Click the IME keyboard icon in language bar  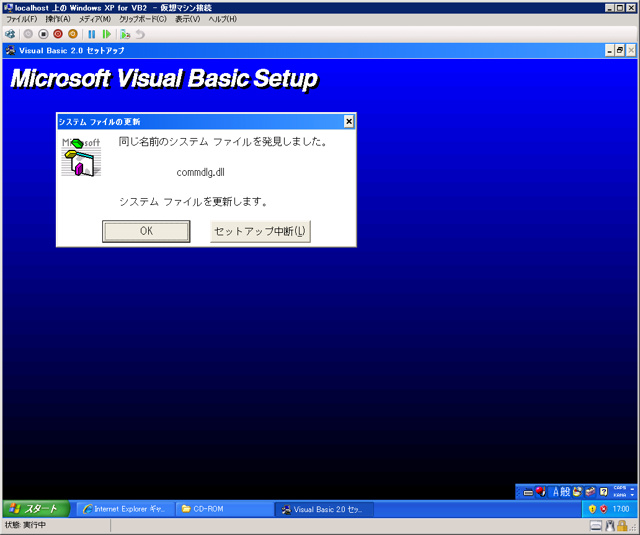tap(528, 493)
